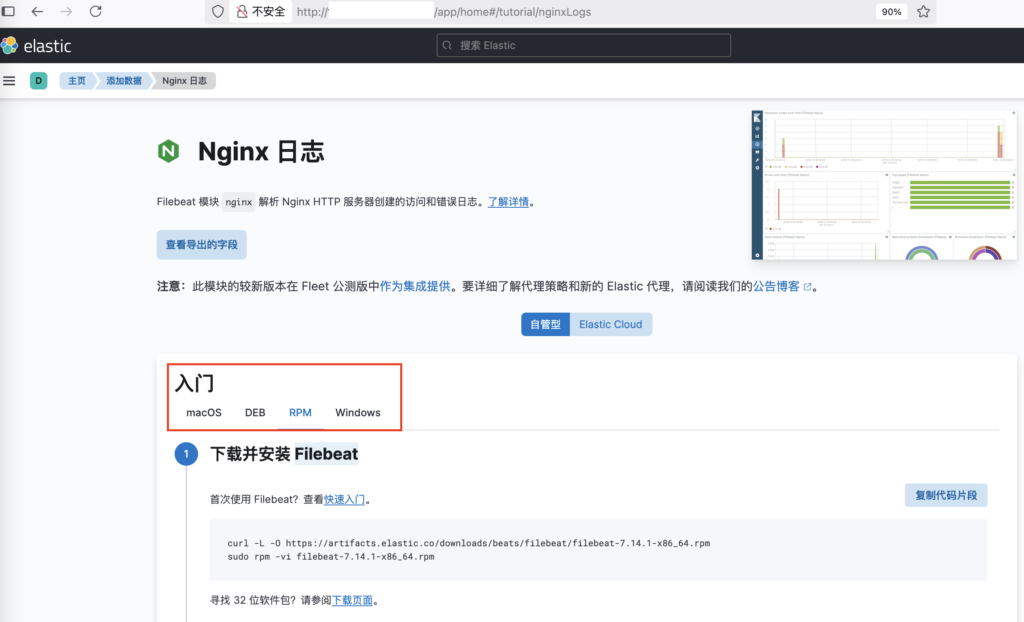Click the browser back arrow
This screenshot has height=622, width=1024.
37,12
